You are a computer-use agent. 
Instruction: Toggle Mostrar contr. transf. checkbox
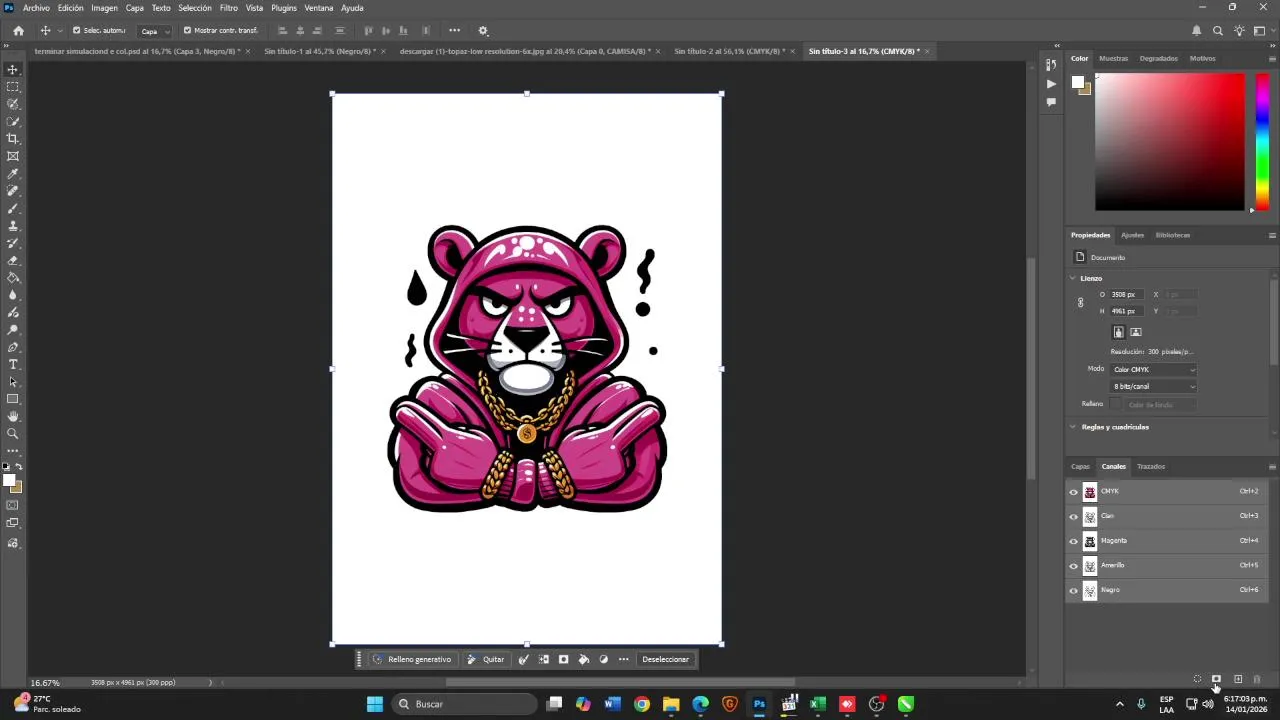tap(187, 30)
